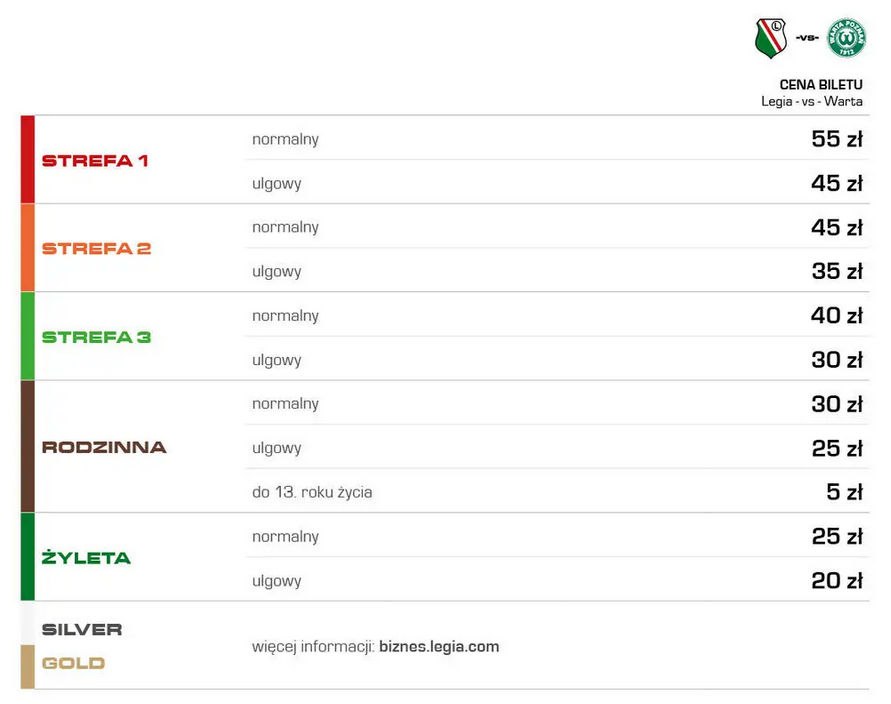891x704 pixels.
Task: Click the Legia Warszawa club crest
Action: pos(771,38)
